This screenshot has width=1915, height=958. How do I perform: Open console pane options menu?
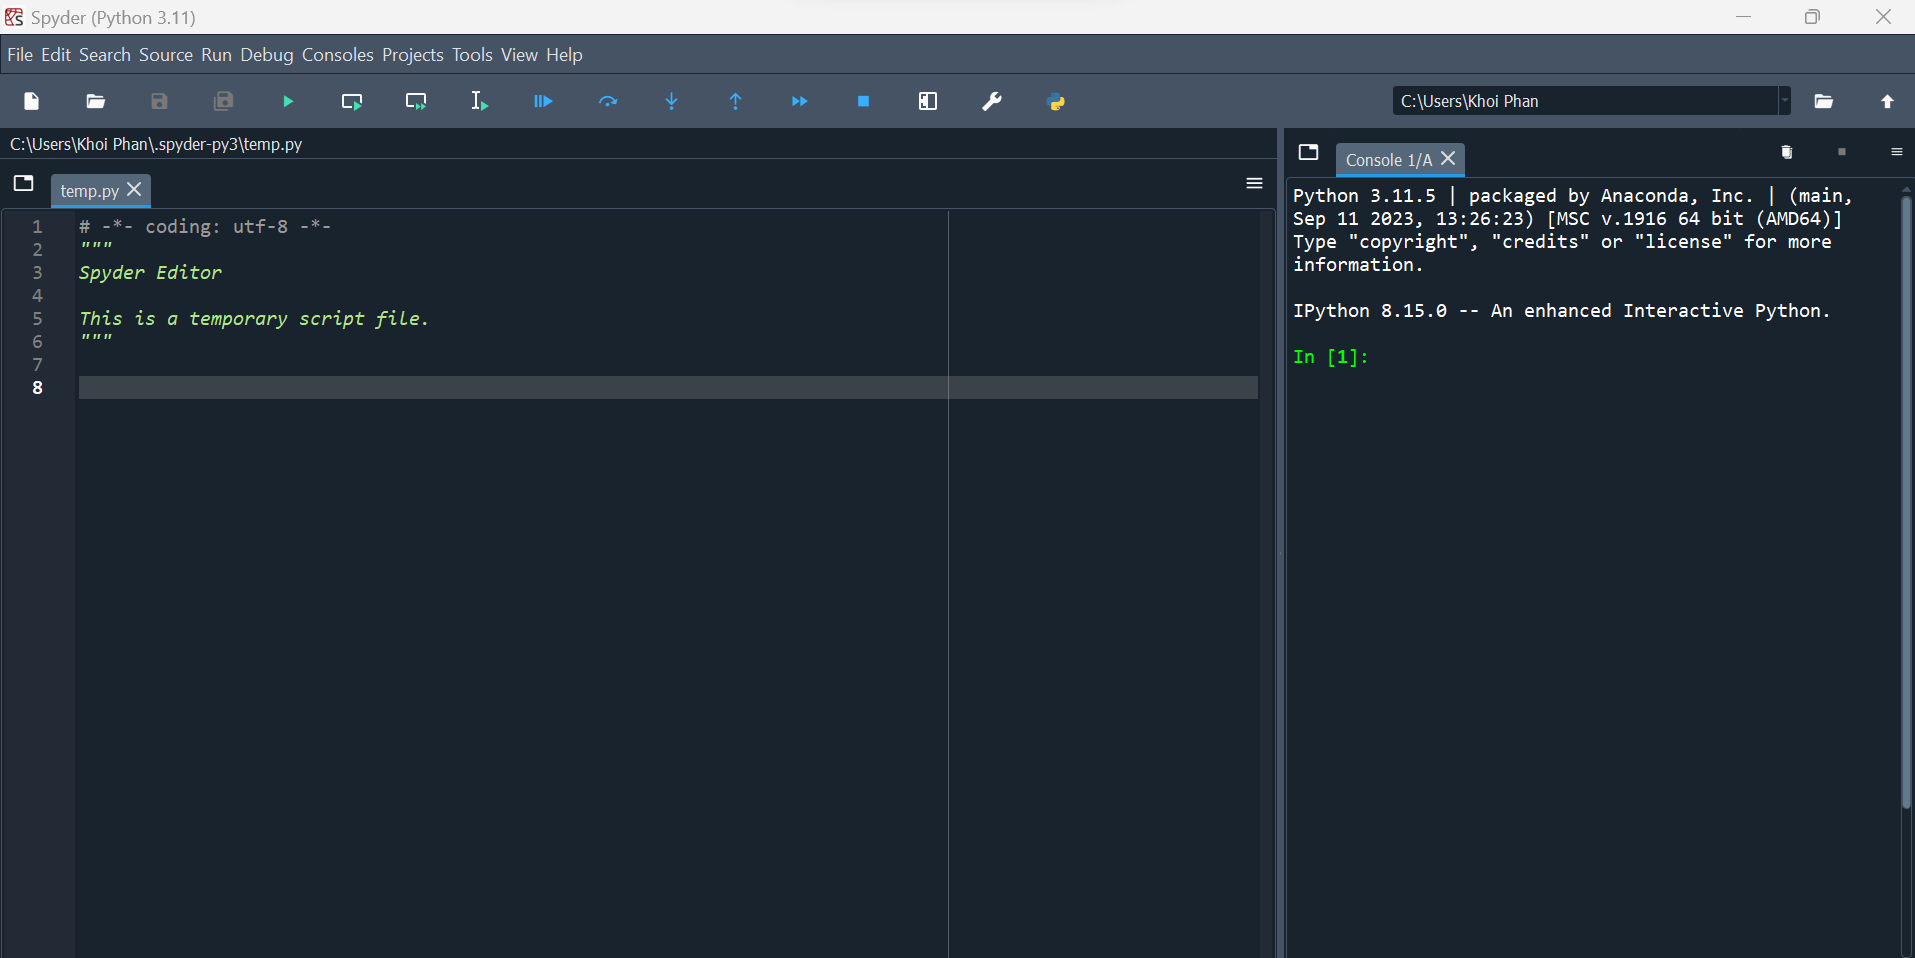1897,152
